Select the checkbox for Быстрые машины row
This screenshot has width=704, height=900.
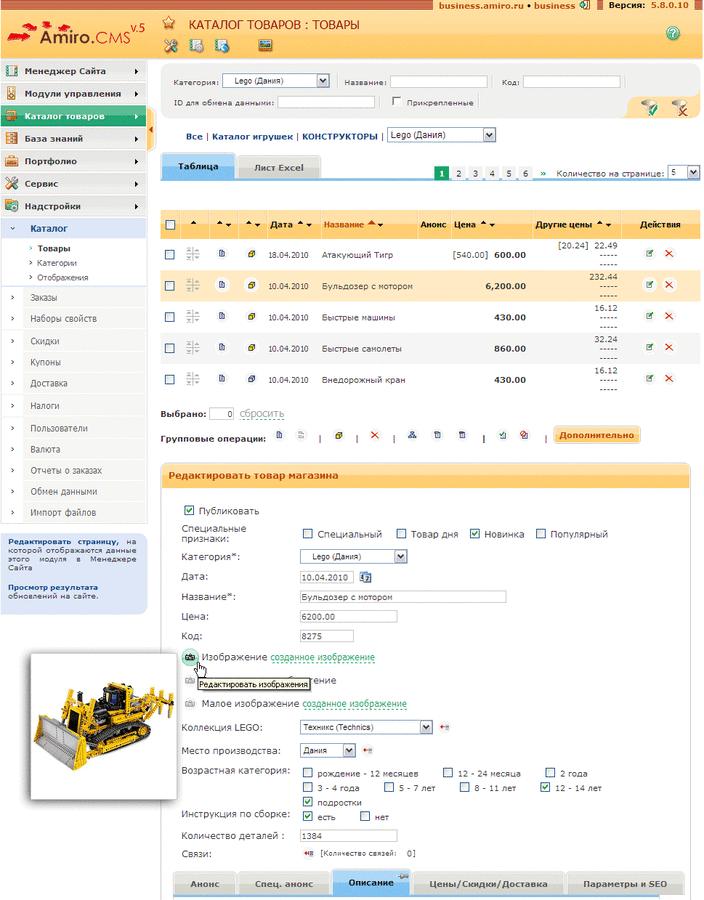[170, 318]
